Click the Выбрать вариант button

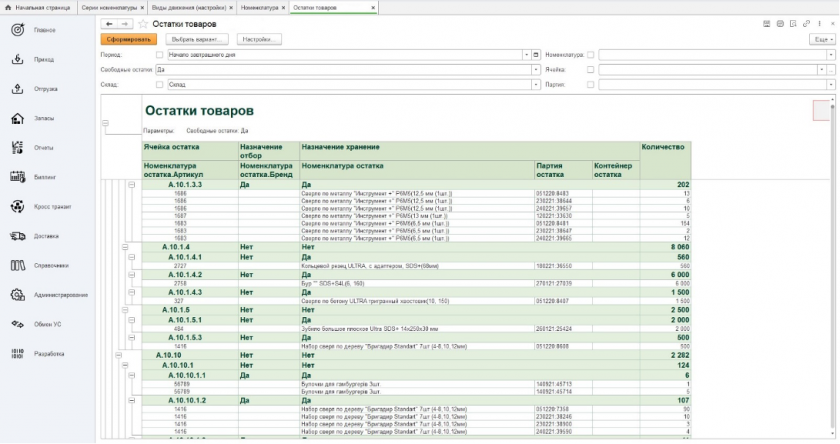(197, 40)
